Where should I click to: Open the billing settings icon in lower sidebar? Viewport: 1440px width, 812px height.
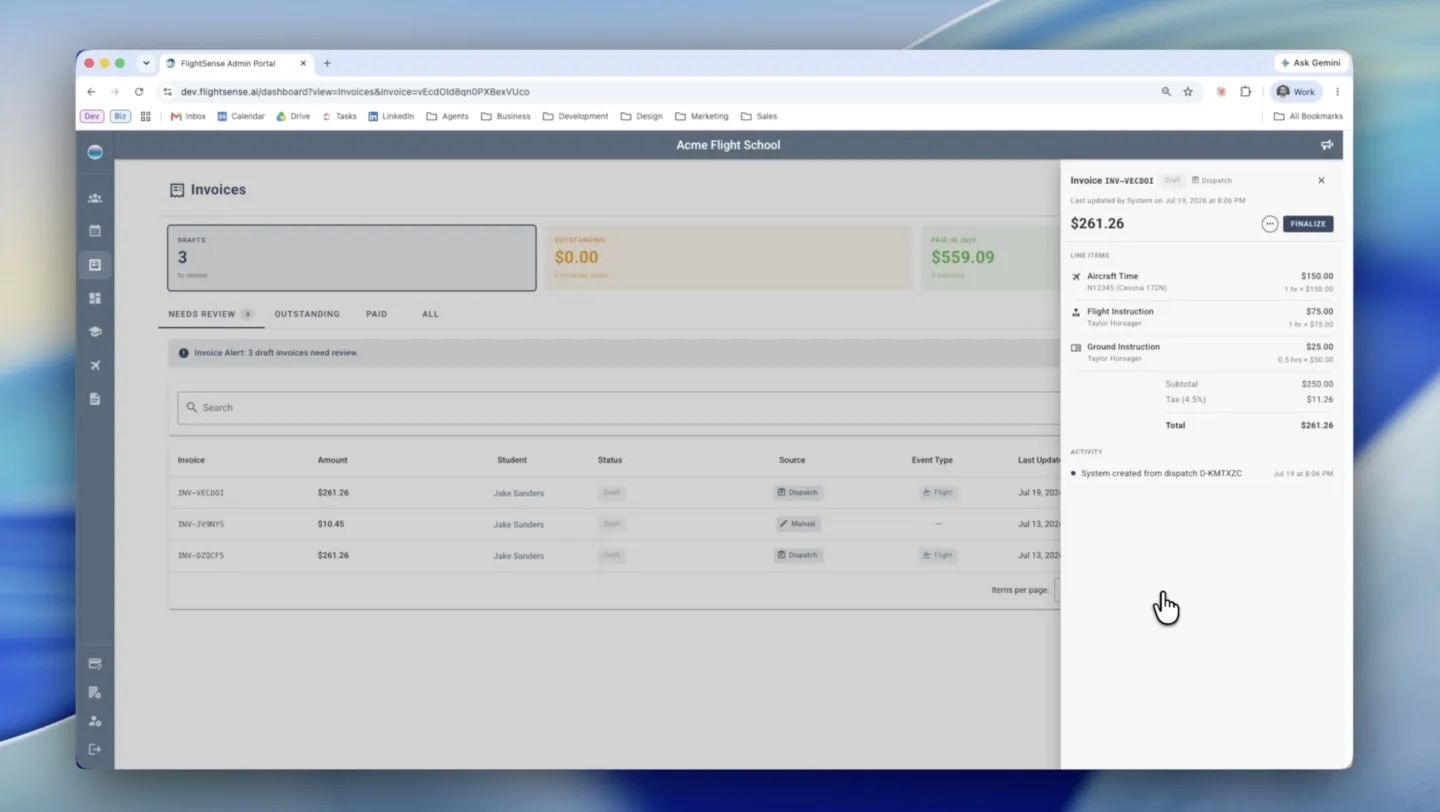click(95, 693)
